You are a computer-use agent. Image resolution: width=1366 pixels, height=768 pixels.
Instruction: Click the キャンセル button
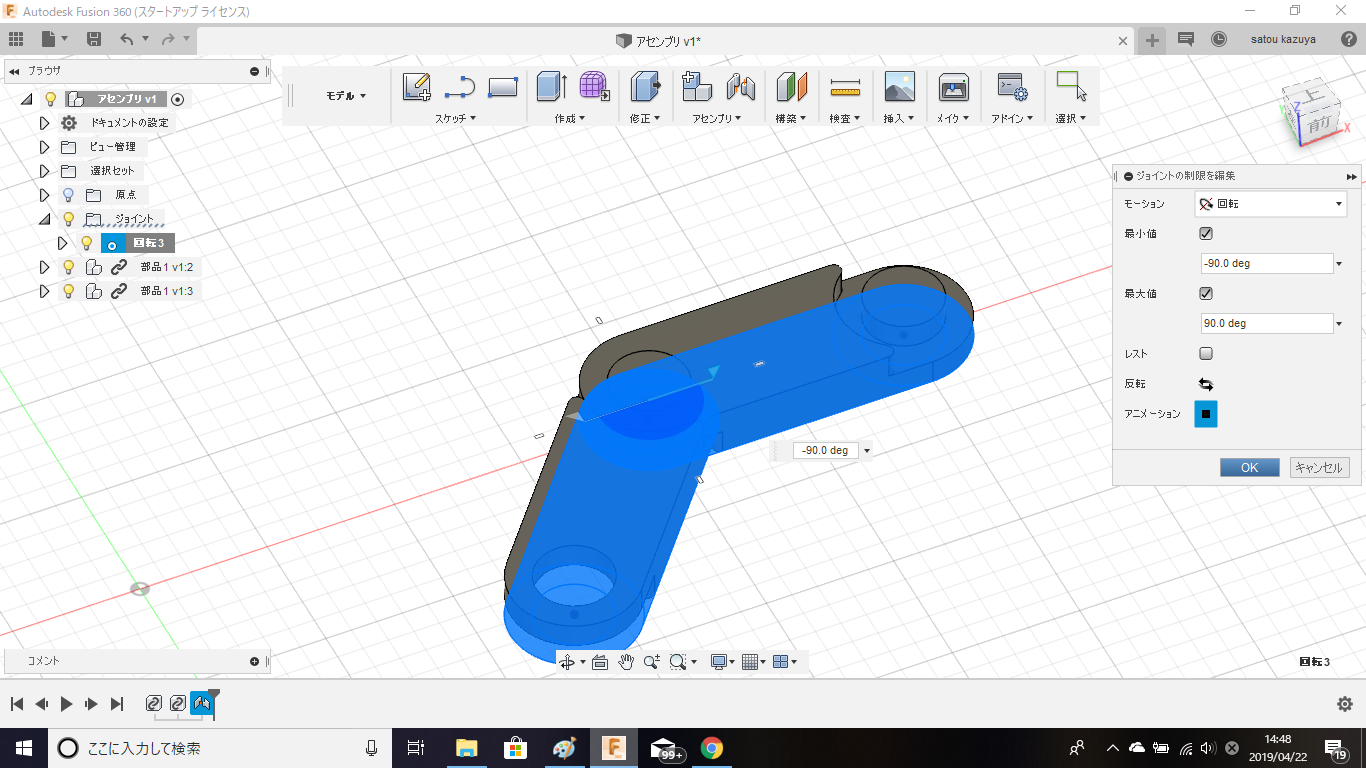[x=1319, y=467]
